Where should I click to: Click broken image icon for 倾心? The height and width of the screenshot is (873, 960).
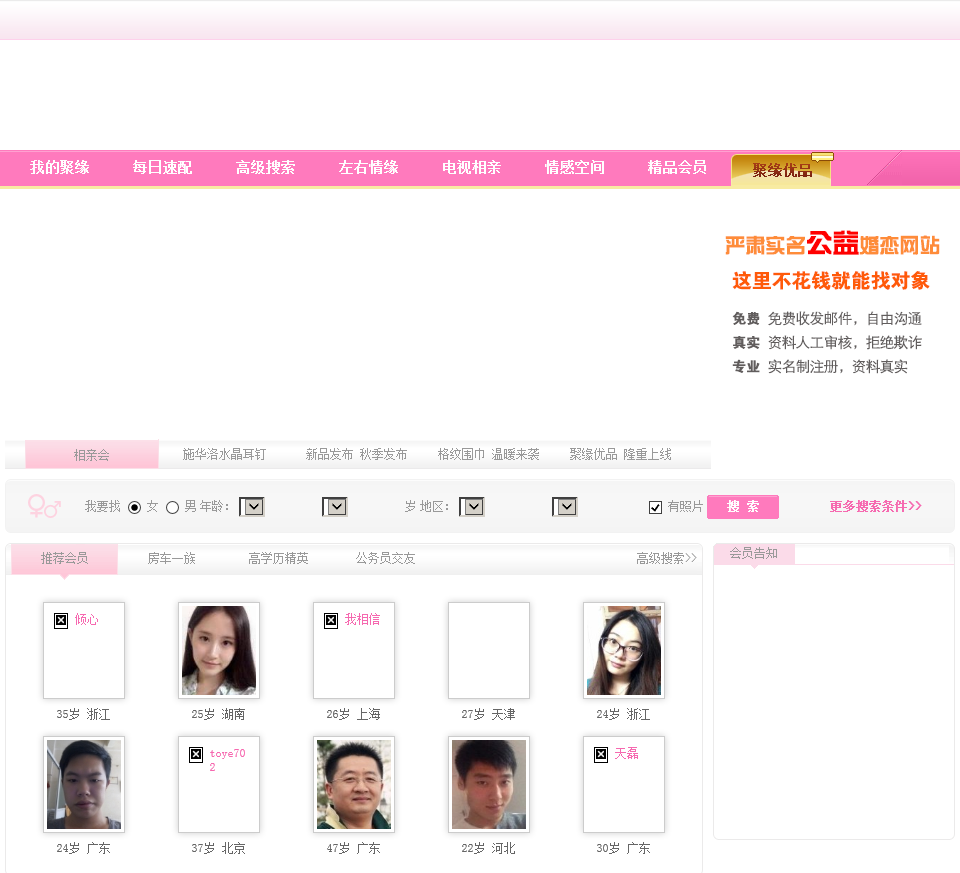[x=61, y=621]
